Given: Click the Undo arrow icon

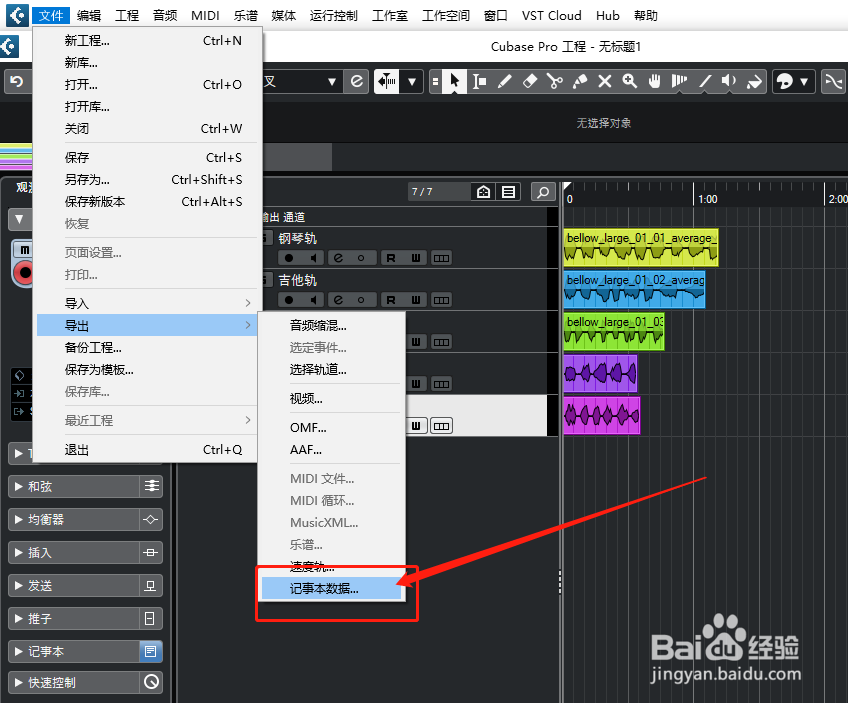Looking at the screenshot, I should click(17, 82).
